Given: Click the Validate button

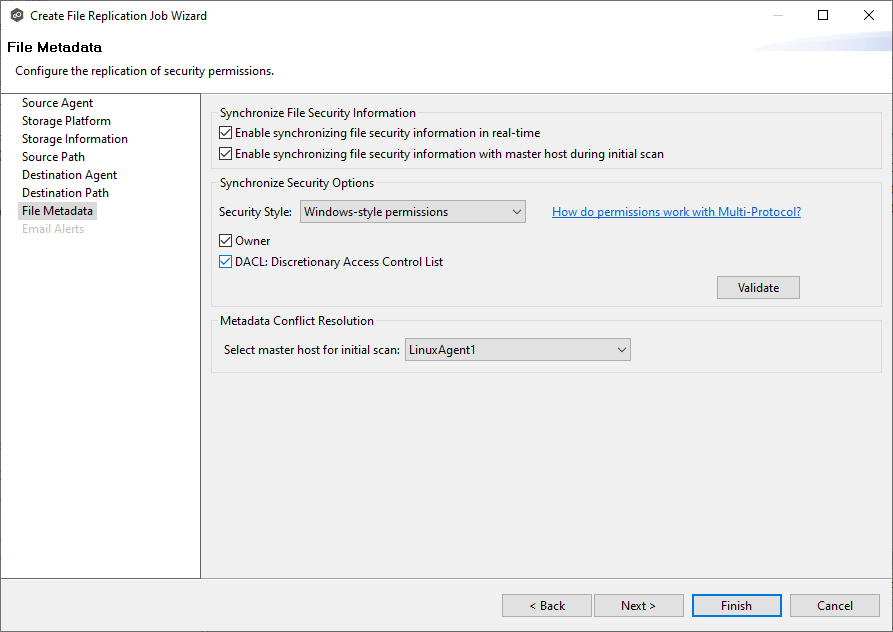Looking at the screenshot, I should [757, 287].
